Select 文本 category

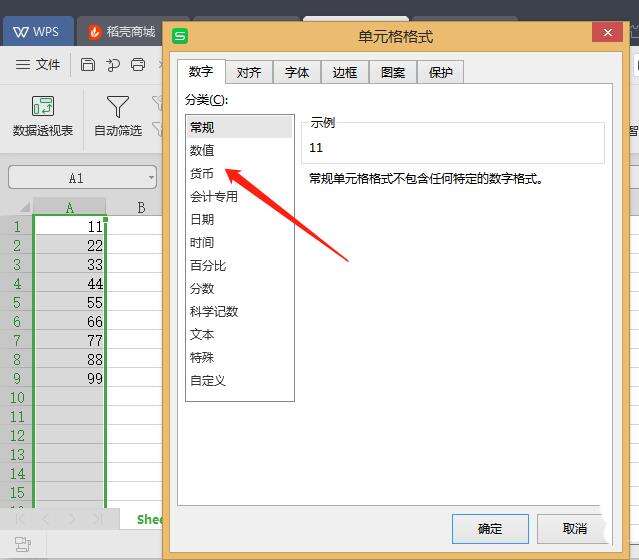tap(240, 334)
